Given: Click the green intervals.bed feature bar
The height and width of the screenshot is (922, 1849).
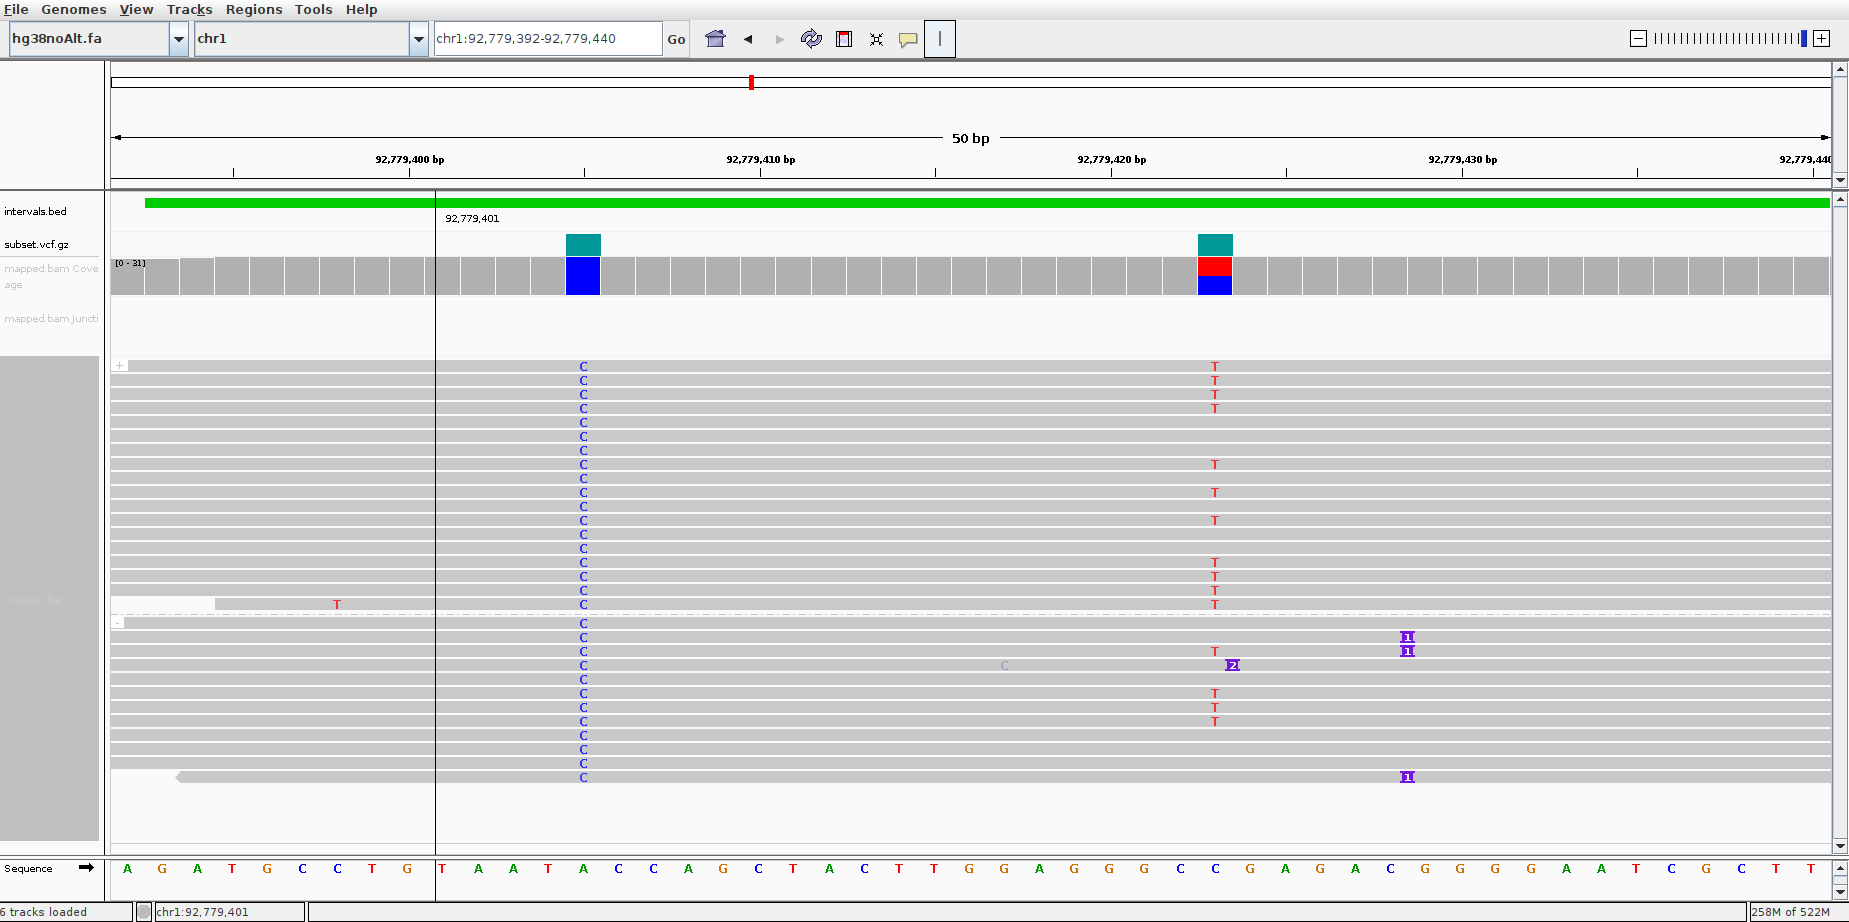Looking at the screenshot, I should (987, 203).
